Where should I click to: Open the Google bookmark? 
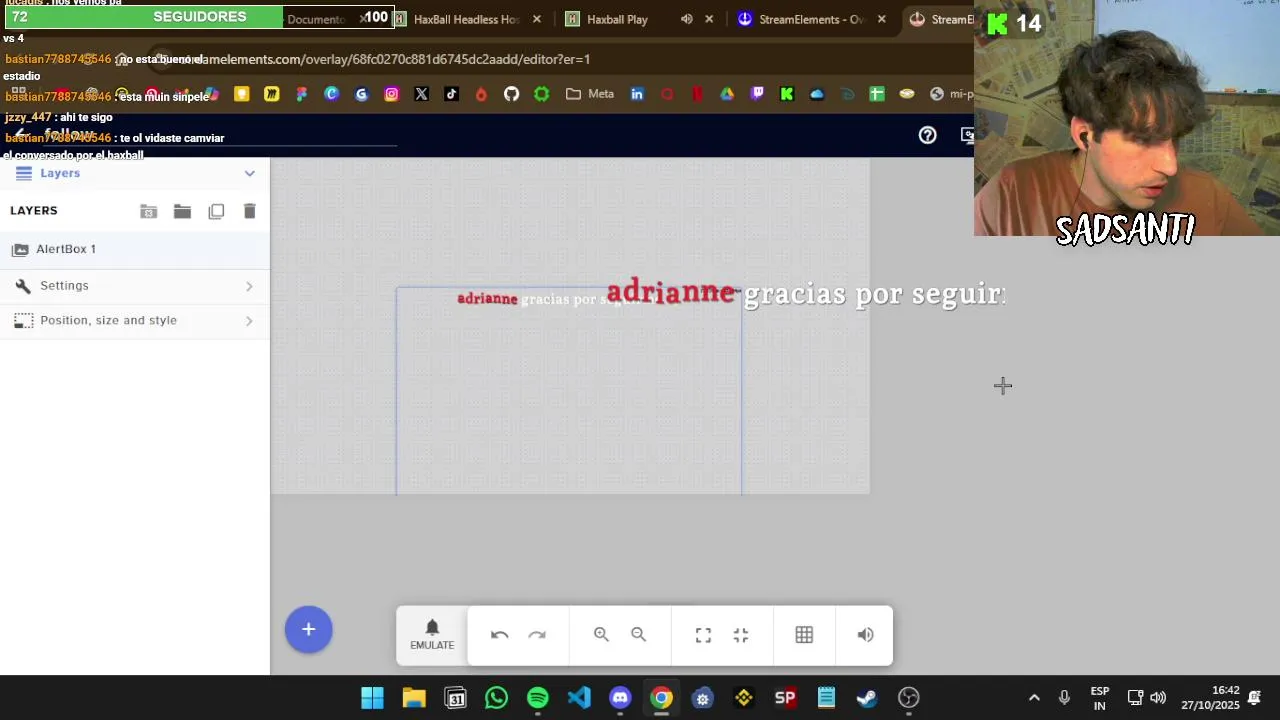(361, 94)
